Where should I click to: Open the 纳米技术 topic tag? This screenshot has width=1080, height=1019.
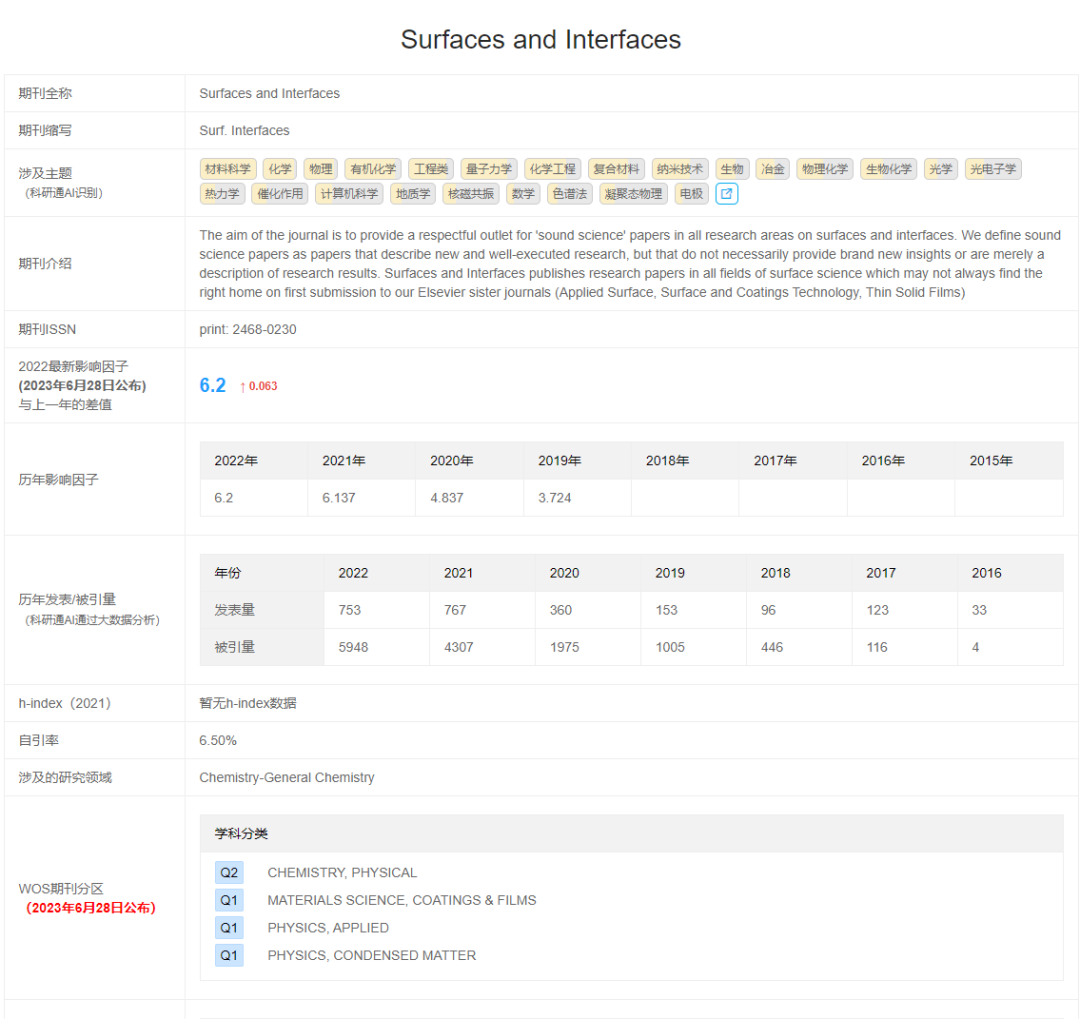tap(678, 169)
